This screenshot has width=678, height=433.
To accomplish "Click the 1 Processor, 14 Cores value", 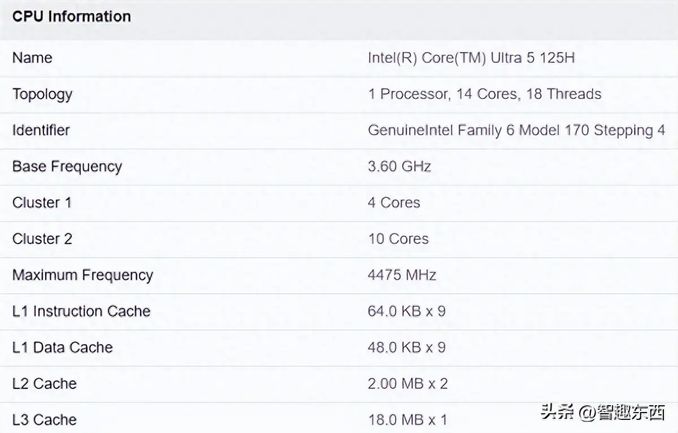I will click(484, 94).
